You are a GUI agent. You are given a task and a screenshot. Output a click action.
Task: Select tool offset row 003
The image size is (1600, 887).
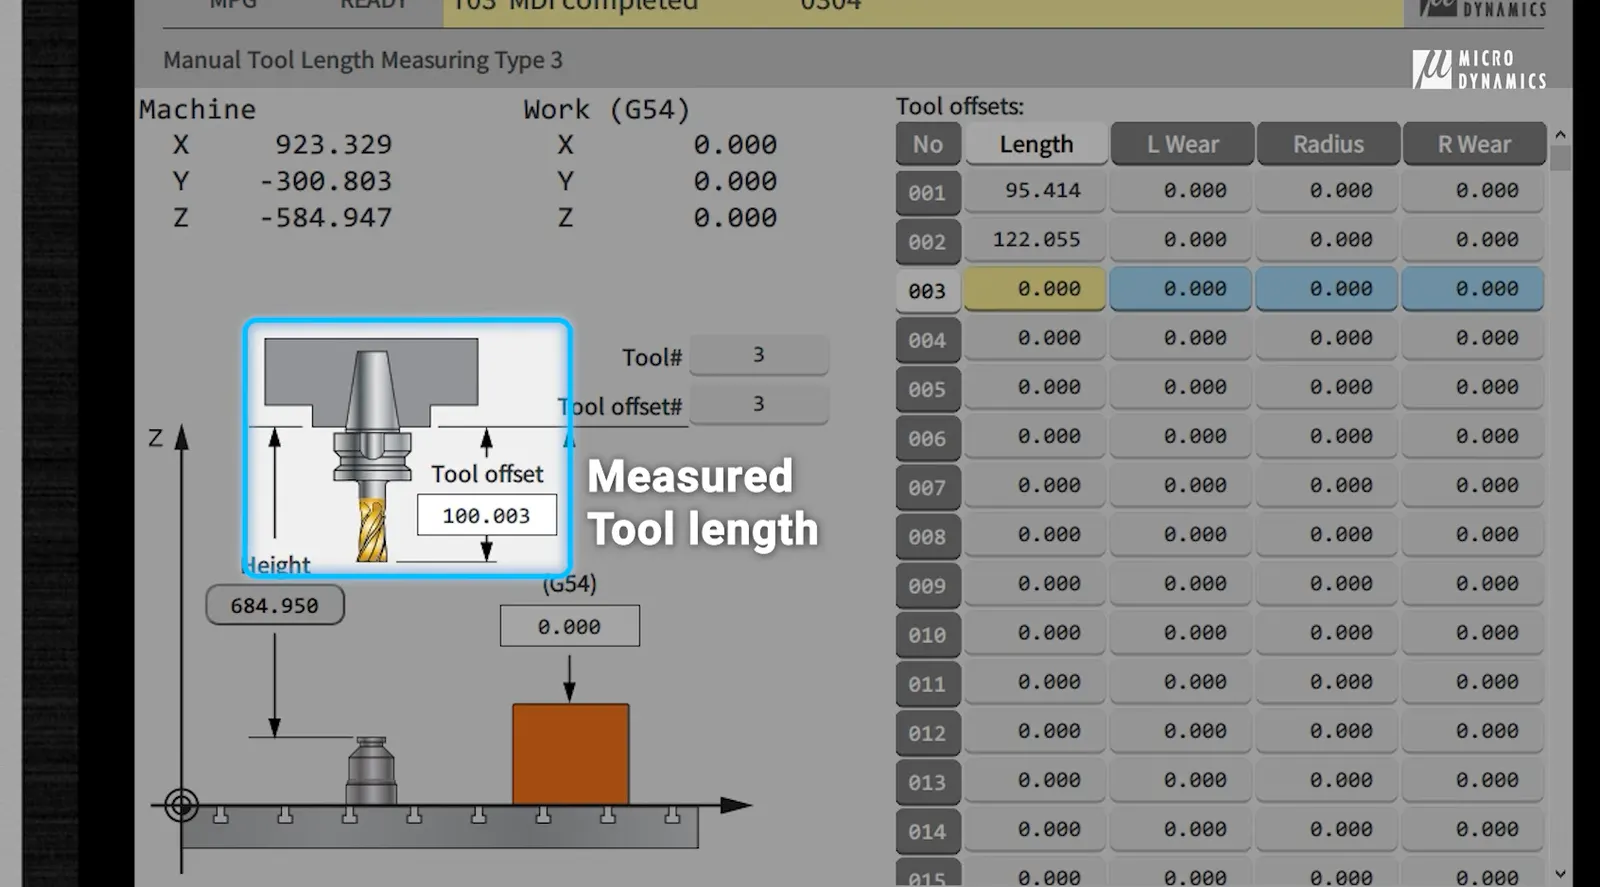tap(928, 290)
